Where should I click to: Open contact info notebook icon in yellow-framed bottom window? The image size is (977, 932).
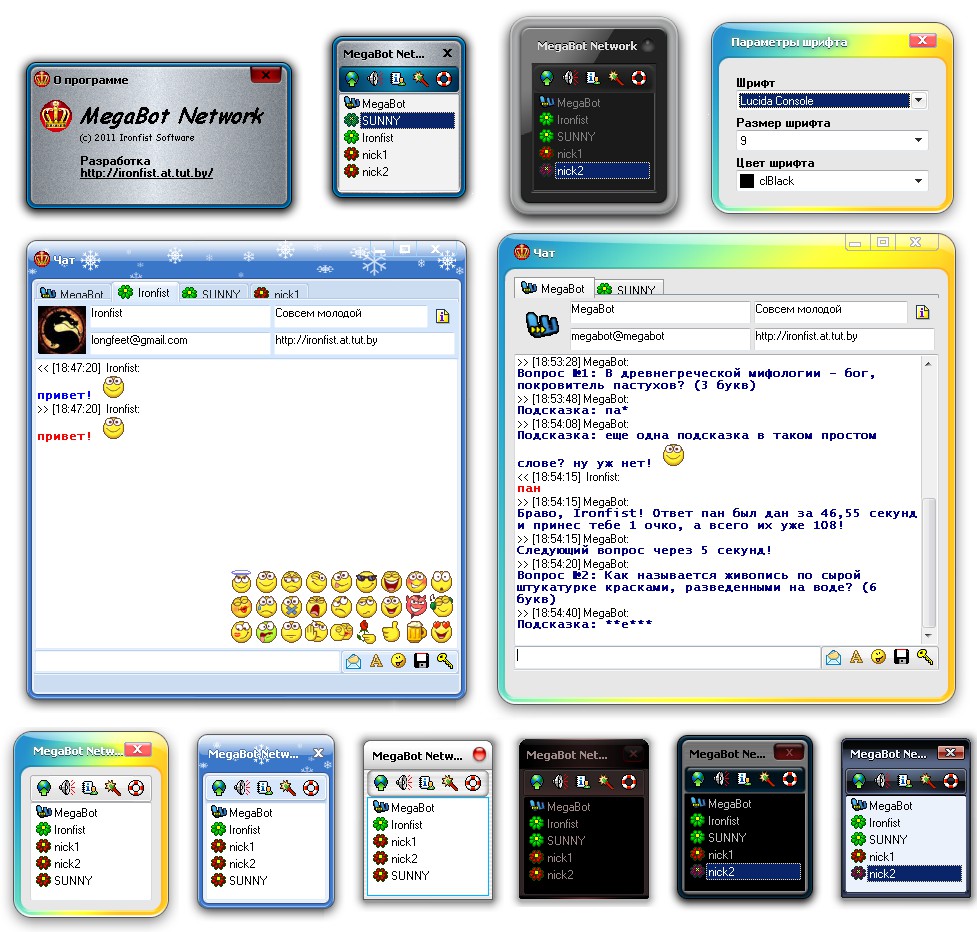pyautogui.click(x=90, y=788)
